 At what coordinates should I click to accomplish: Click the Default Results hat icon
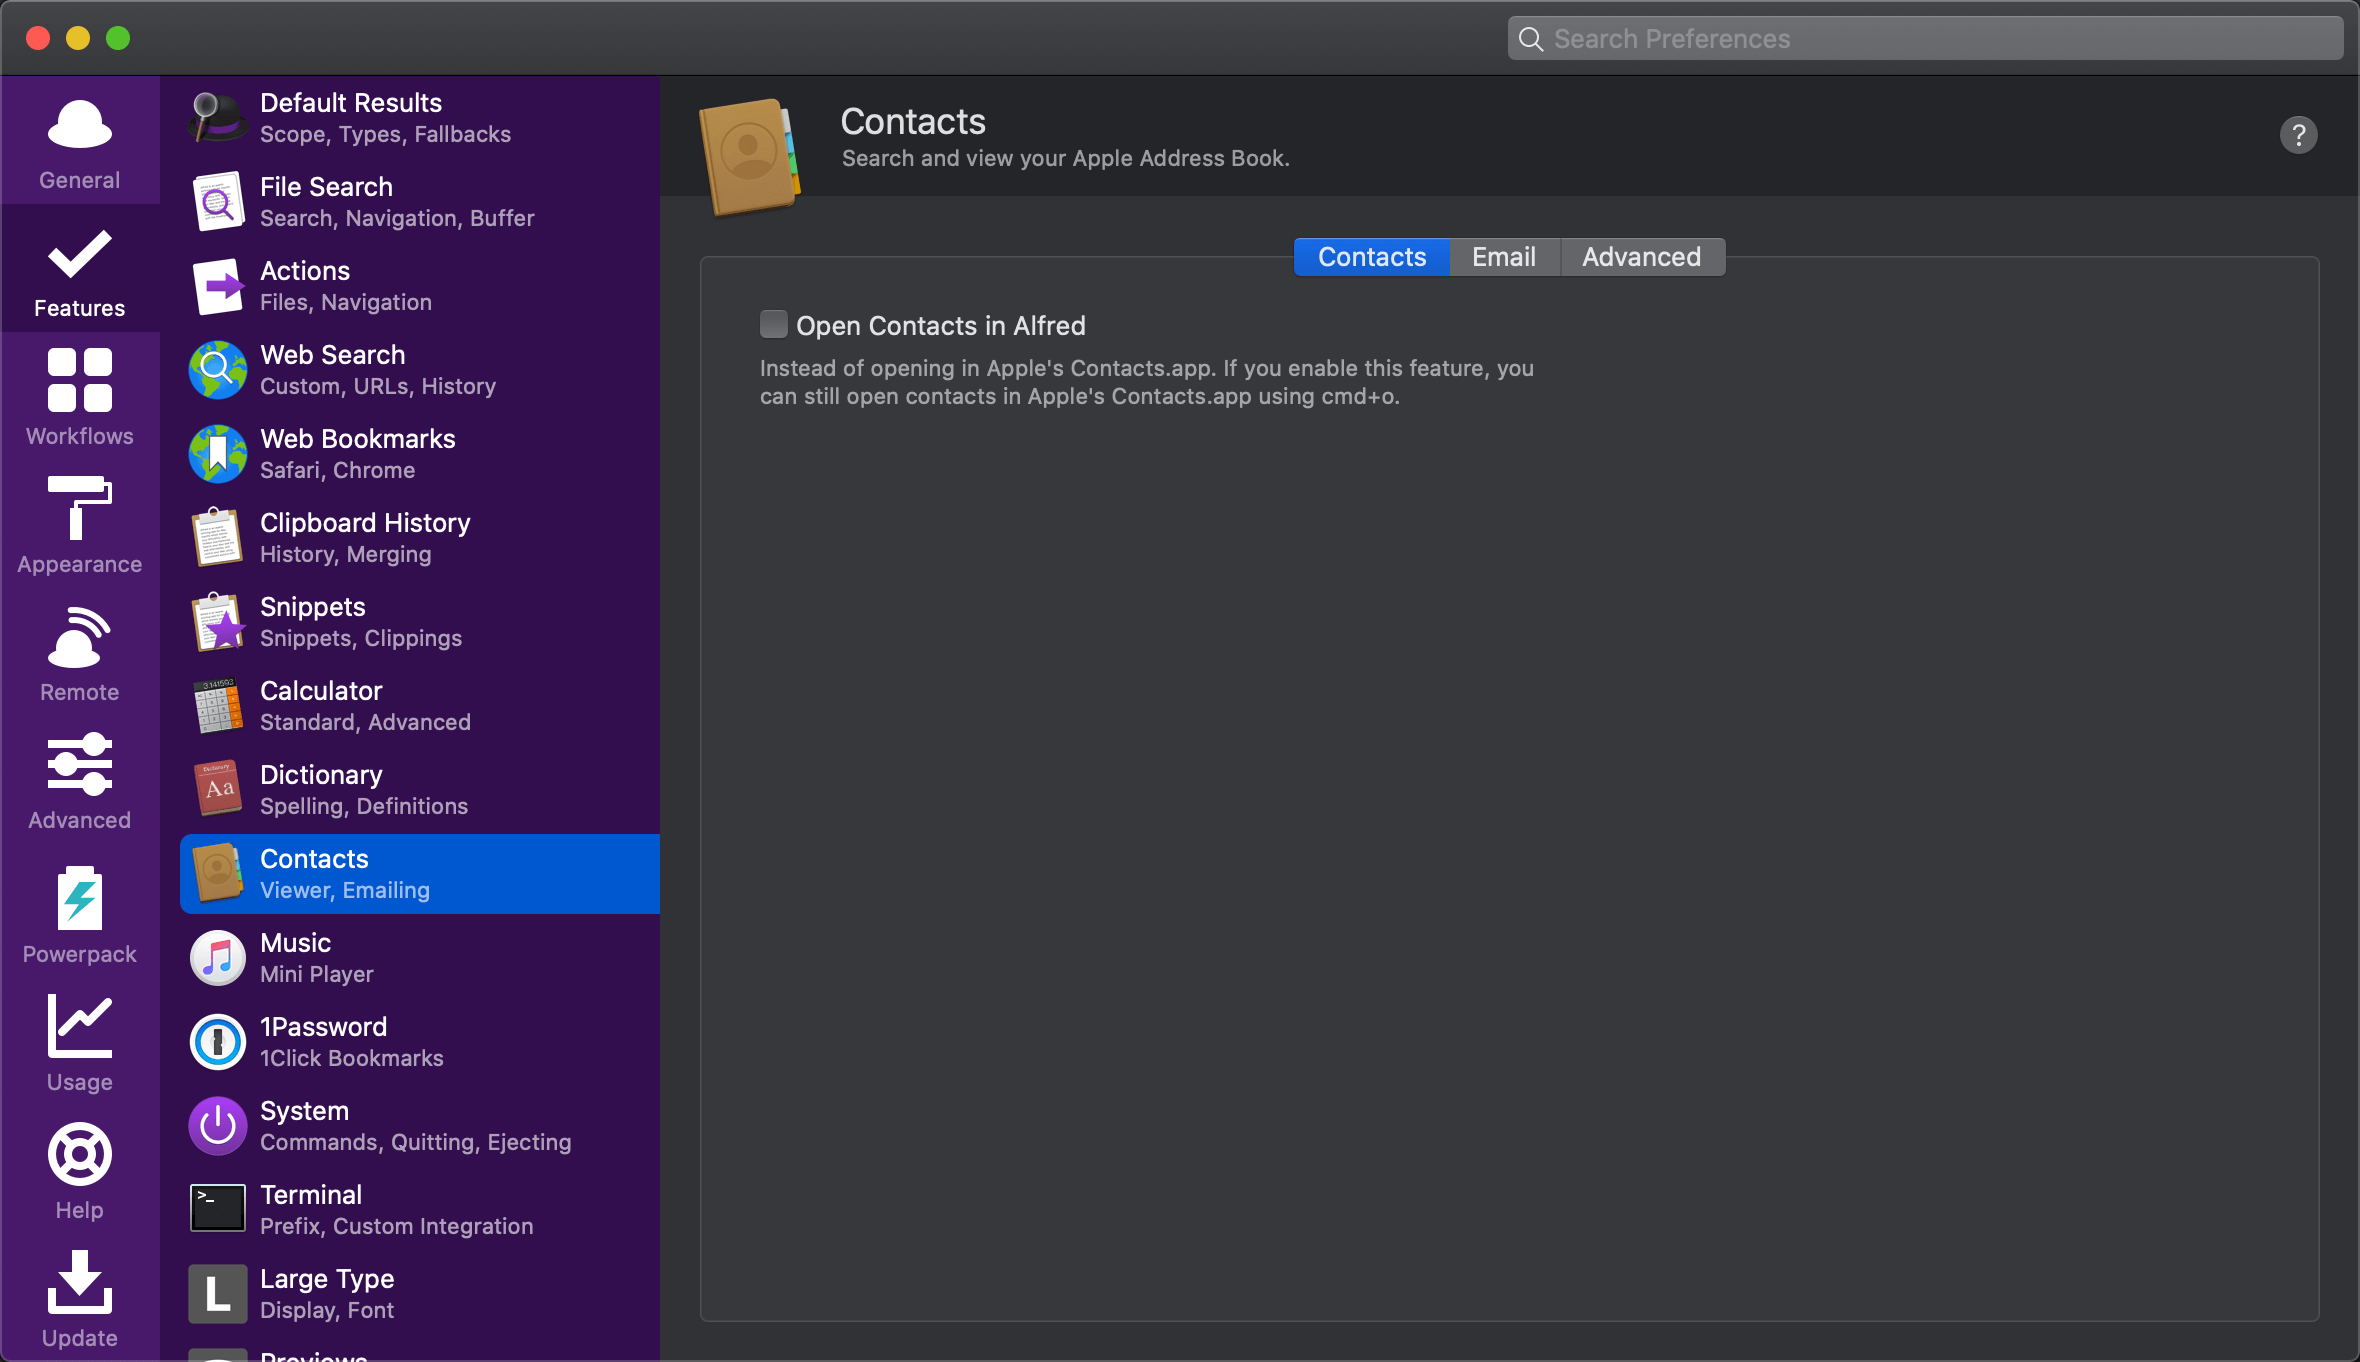tap(218, 118)
